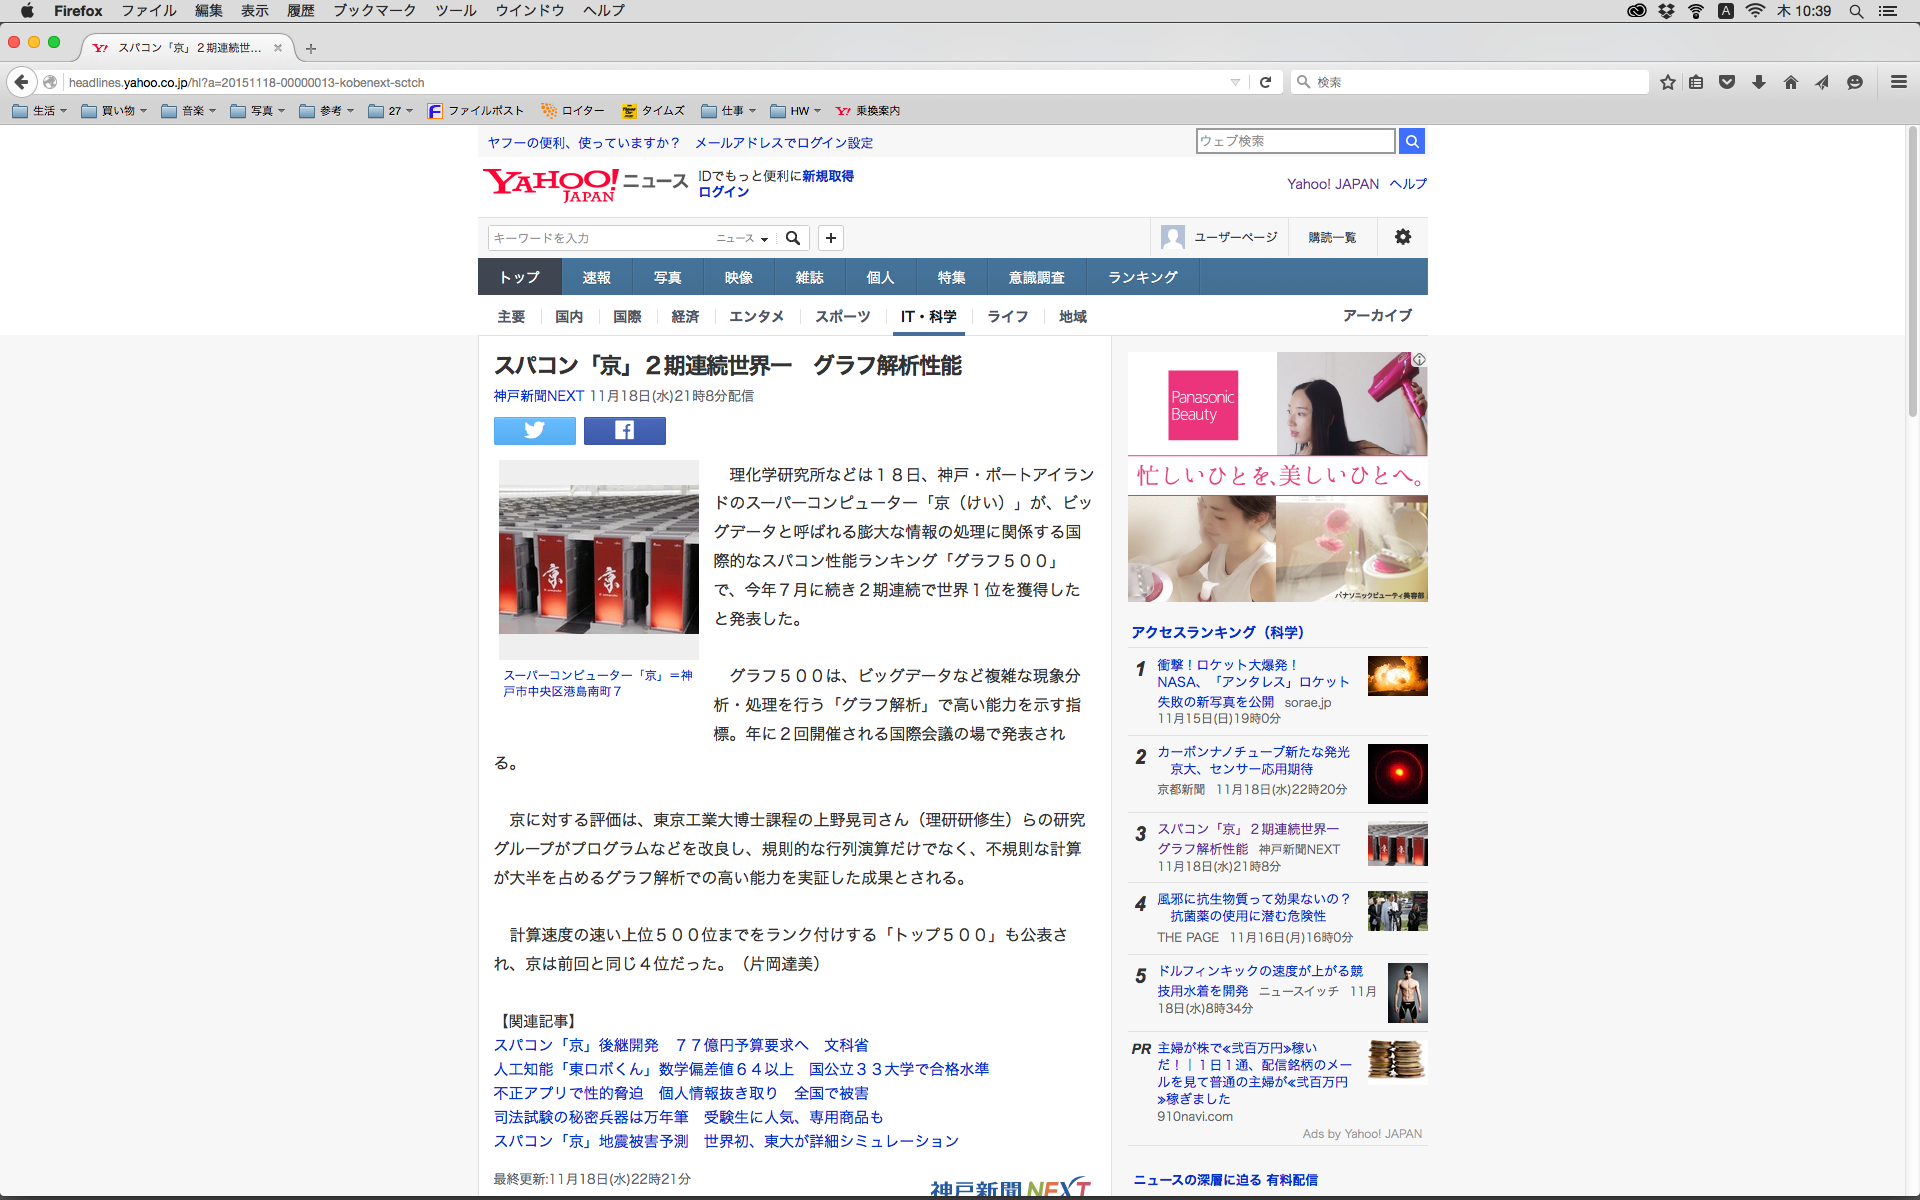This screenshot has height=1200, width=1920.
Task: Open the downloads arrow icon
Action: pos(1758,82)
